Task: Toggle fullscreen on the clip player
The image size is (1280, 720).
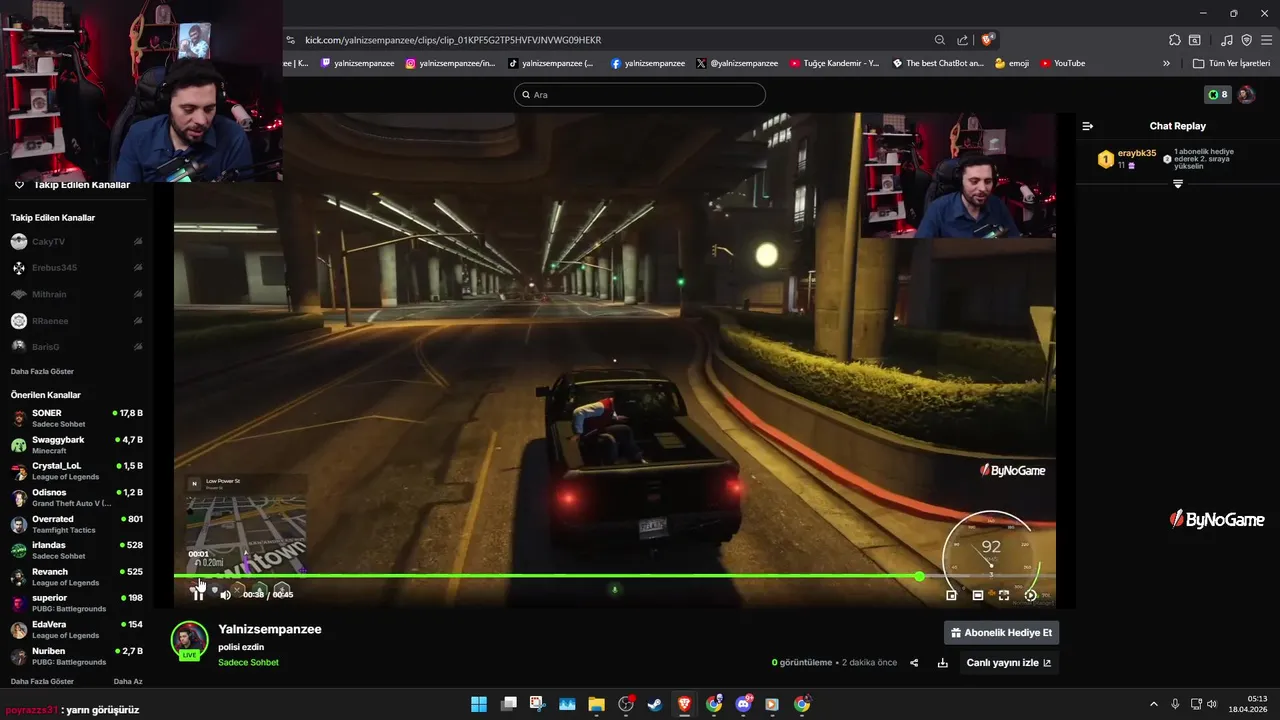Action: [1004, 595]
